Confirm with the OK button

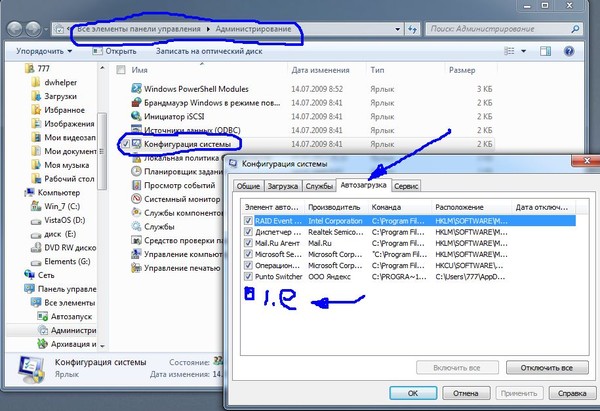(x=413, y=393)
